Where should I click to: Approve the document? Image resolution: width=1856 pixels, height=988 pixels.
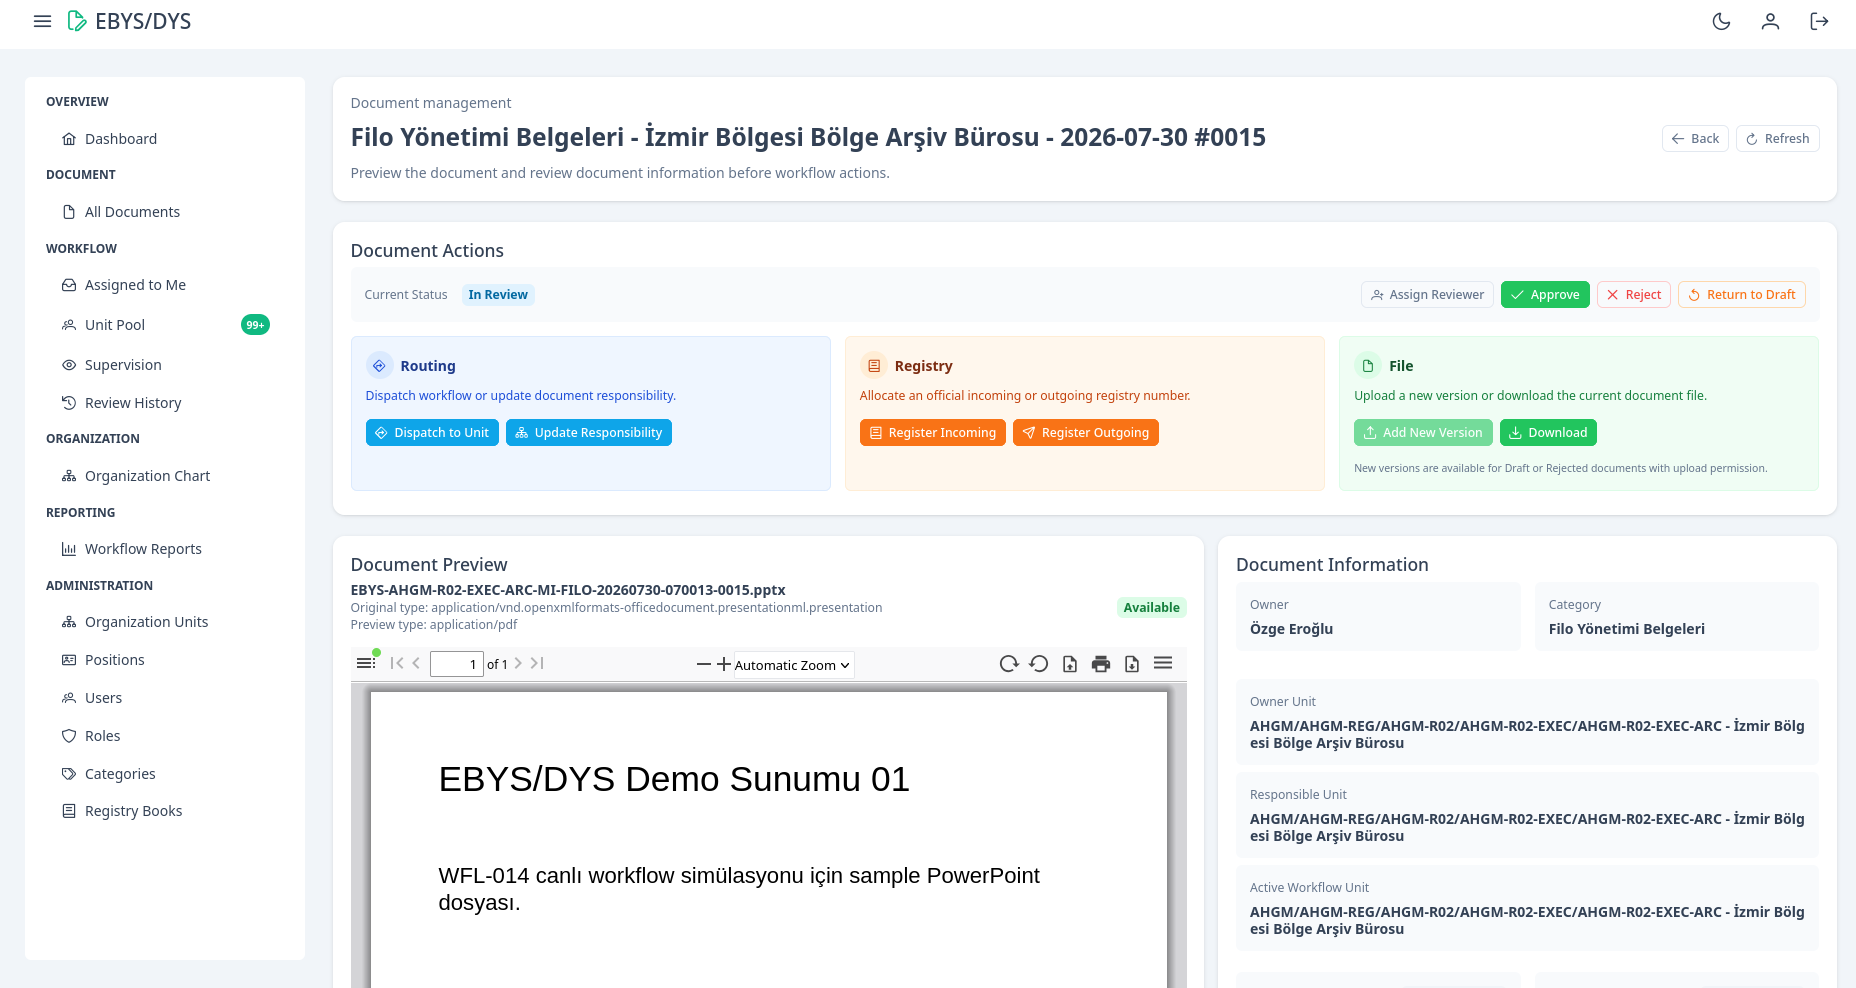(x=1545, y=295)
